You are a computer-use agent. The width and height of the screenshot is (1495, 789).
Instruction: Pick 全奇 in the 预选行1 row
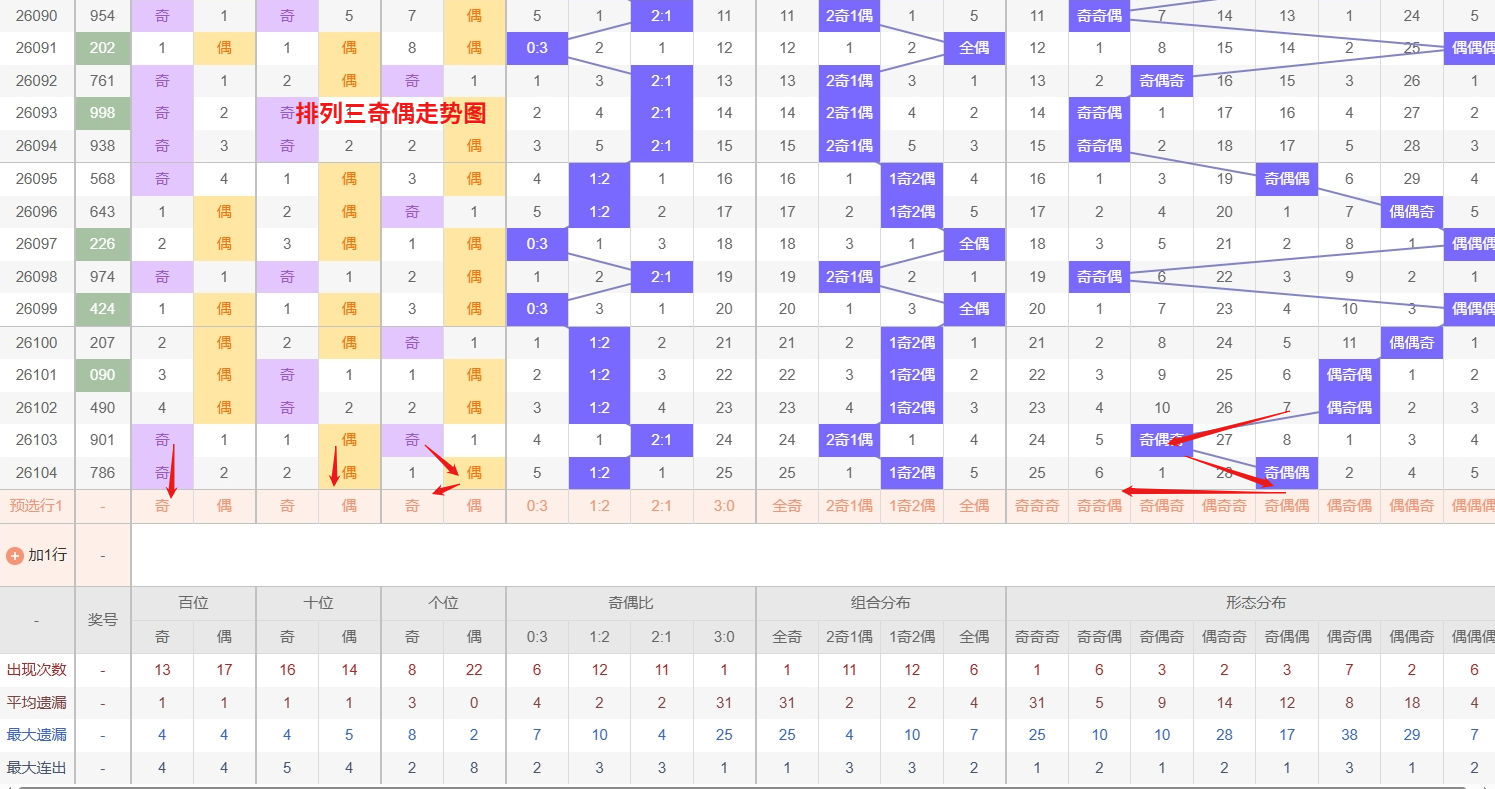pos(787,506)
